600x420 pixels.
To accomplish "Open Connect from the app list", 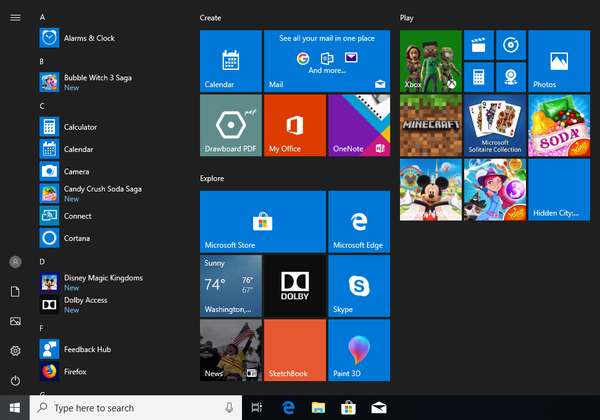I will (x=111, y=216).
